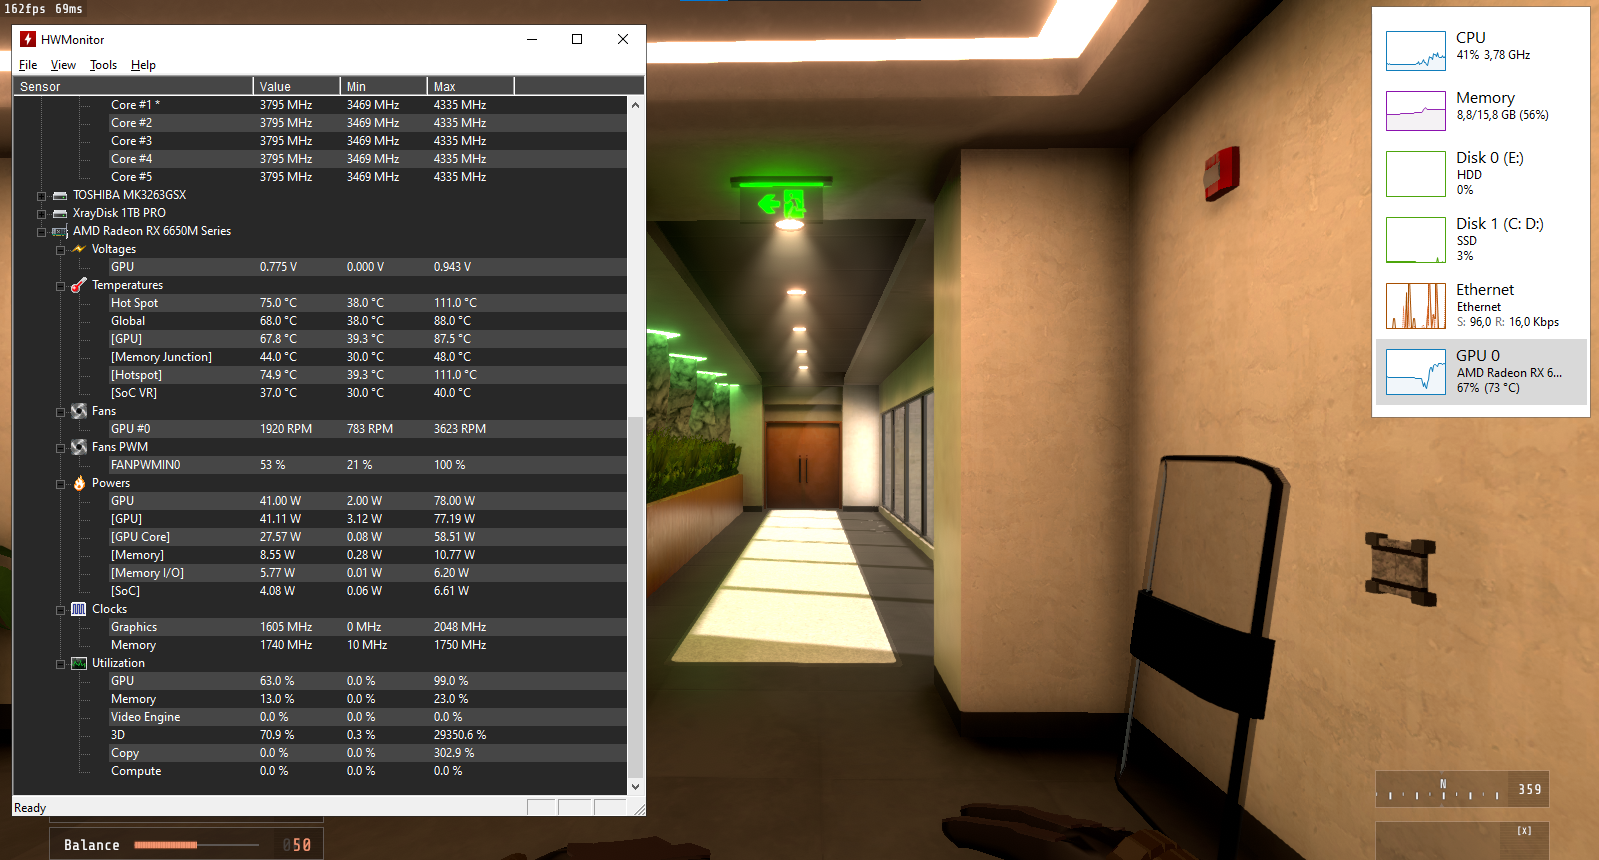Screen dimensions: 1599x860
Task: Select the Ethernet performance entry
Action: (1481, 305)
